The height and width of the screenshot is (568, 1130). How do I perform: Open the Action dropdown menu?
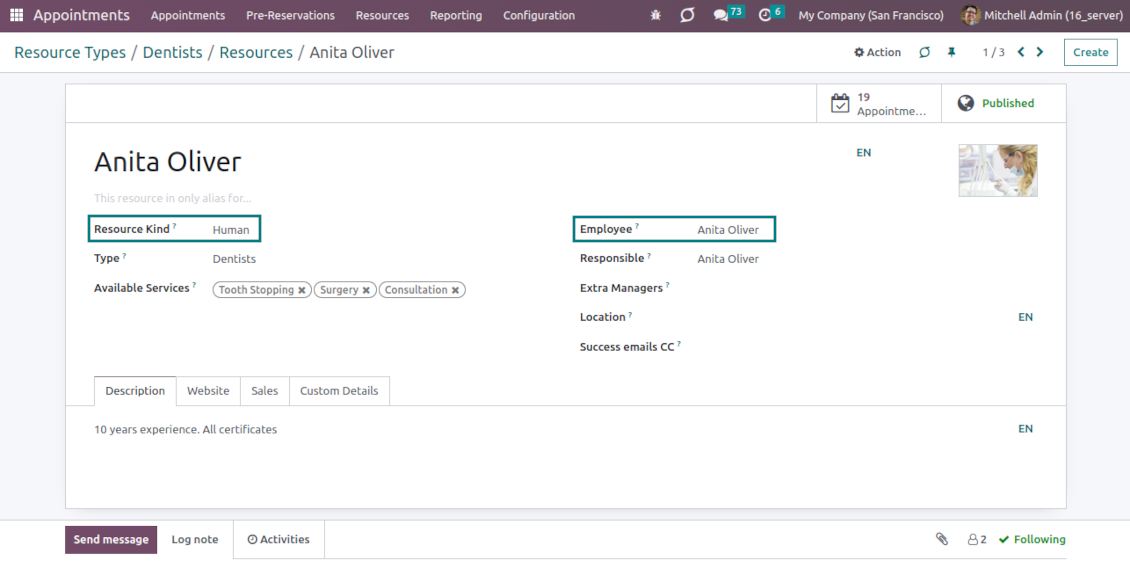(877, 52)
